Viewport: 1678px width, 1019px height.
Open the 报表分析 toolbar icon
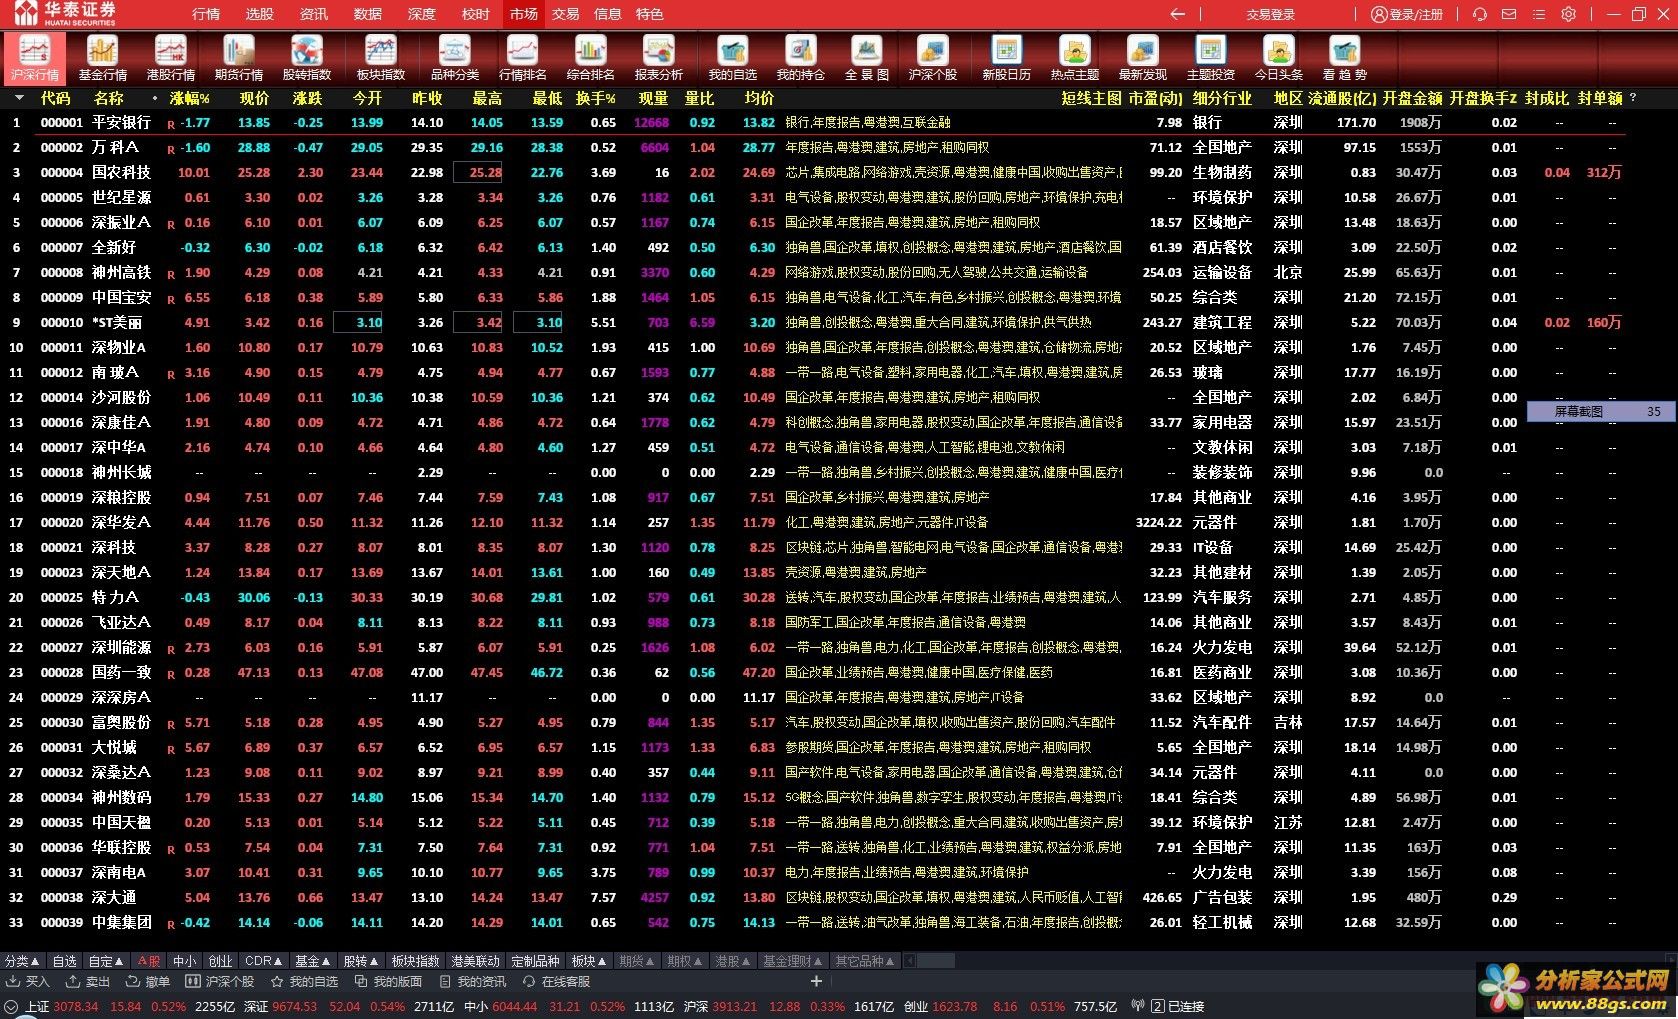659,58
